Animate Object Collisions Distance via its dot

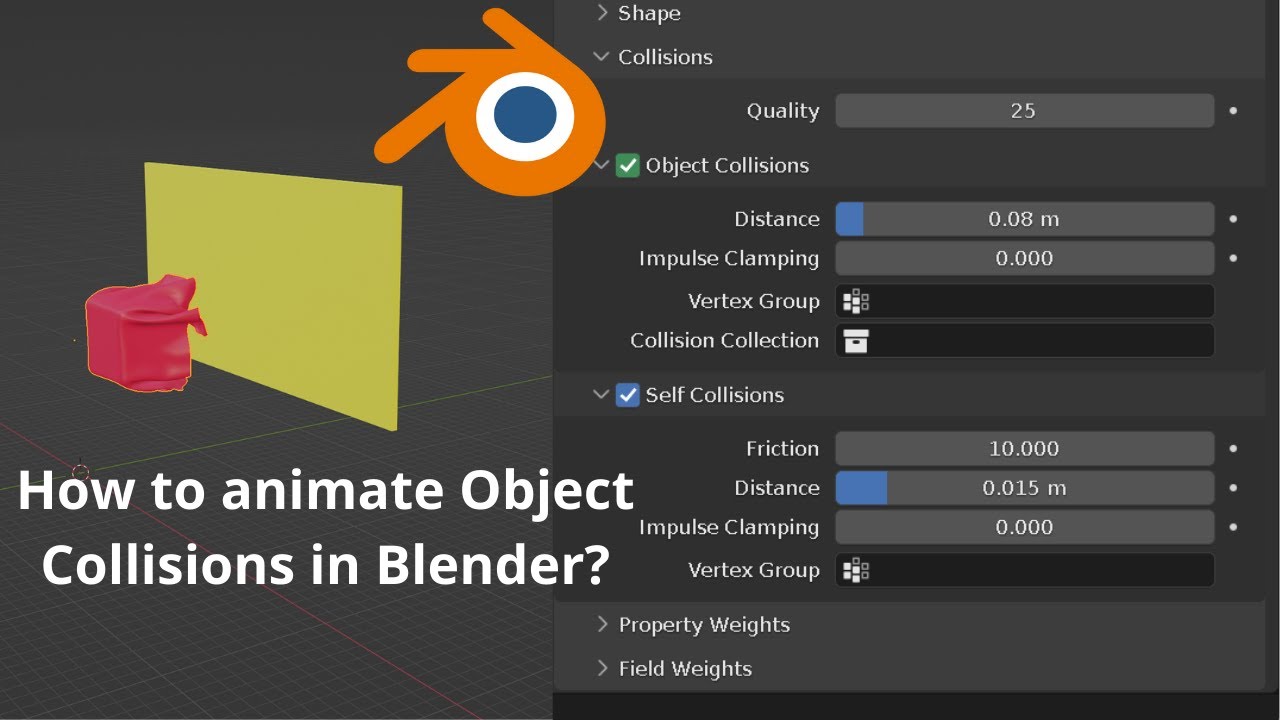pos(1233,219)
